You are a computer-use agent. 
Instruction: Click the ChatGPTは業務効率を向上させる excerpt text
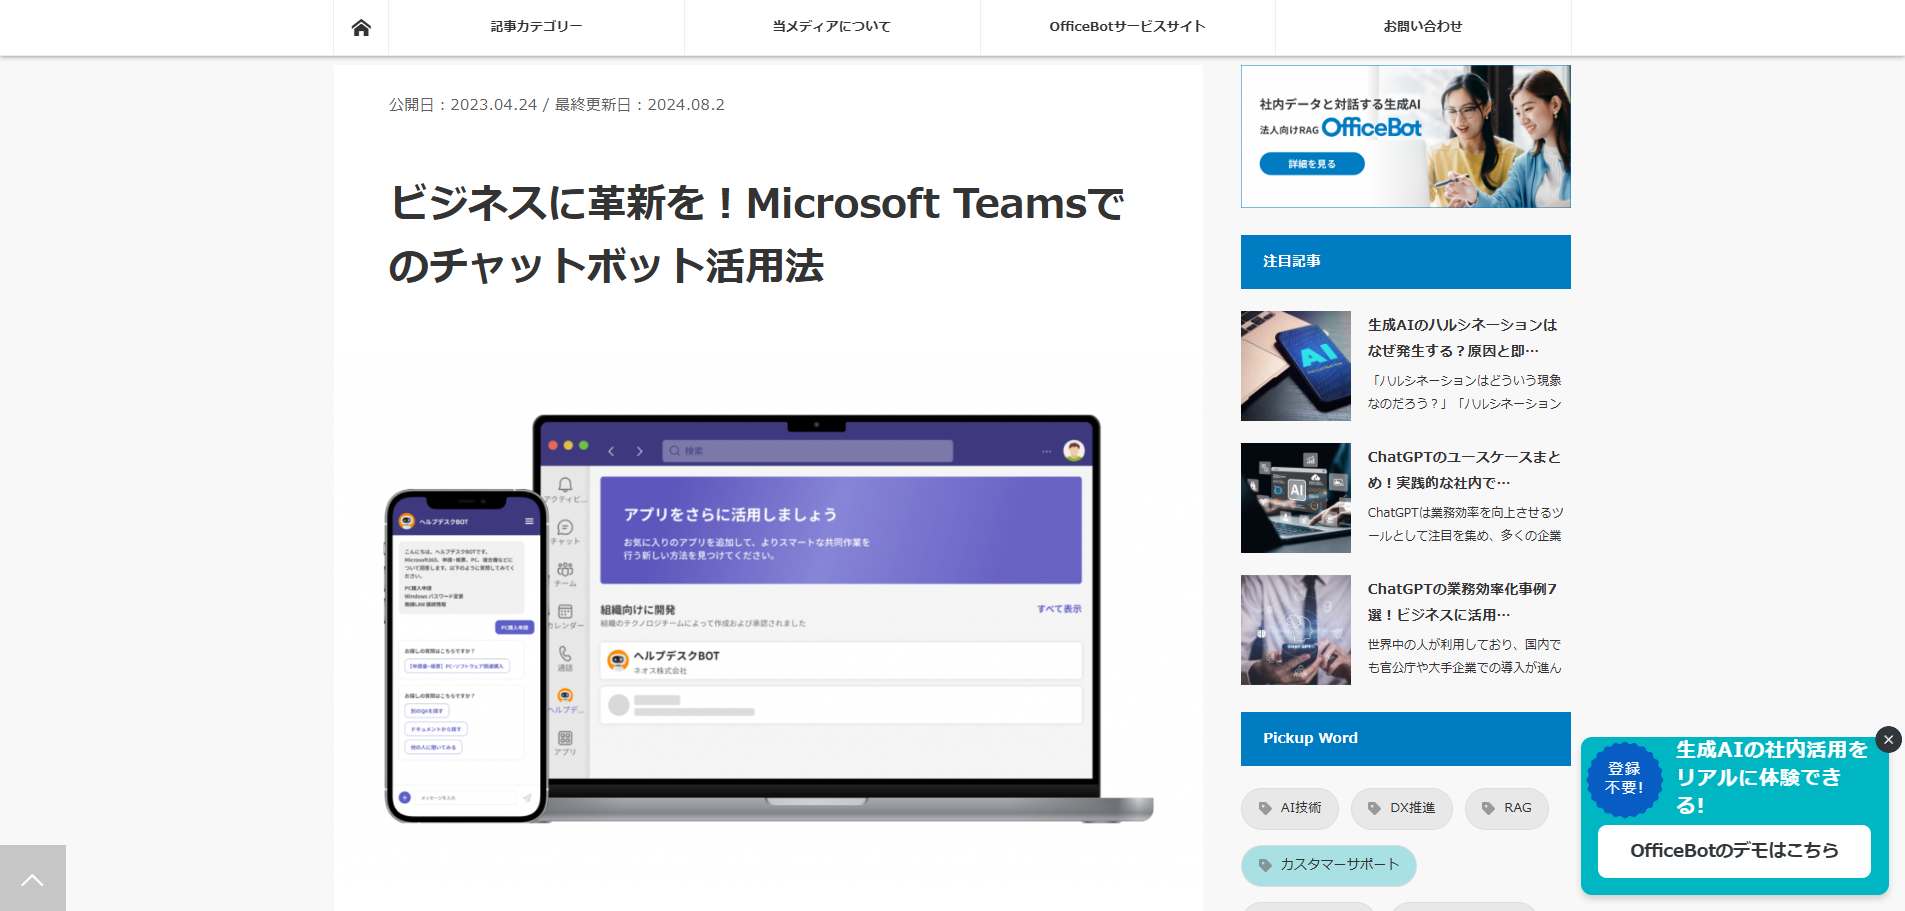[1465, 524]
